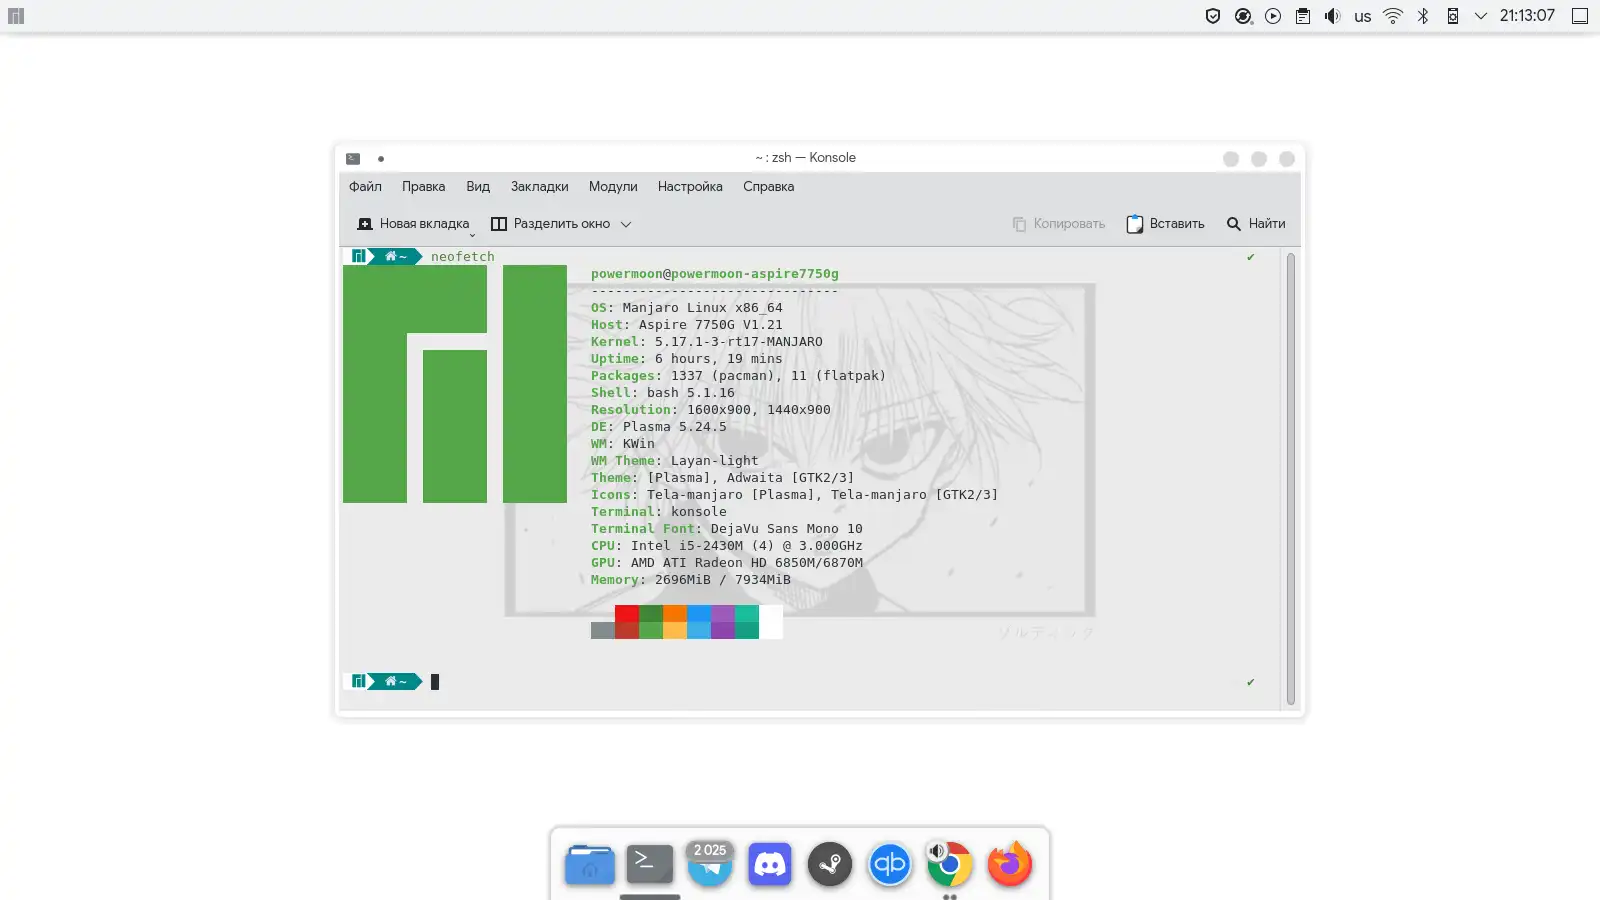Open the Модули menu

coord(613,187)
